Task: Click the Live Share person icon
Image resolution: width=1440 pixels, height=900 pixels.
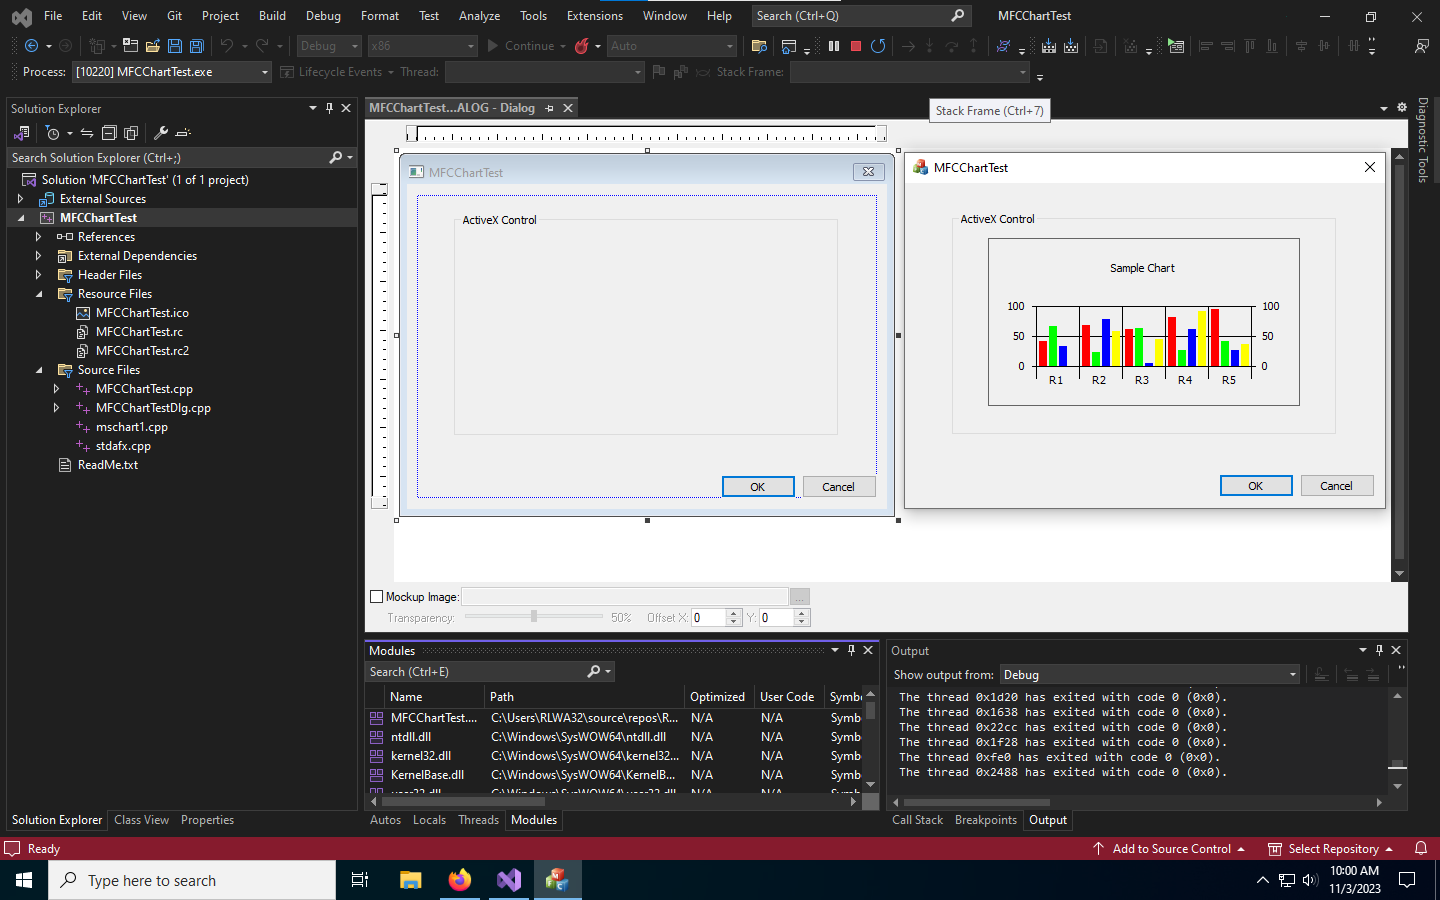Action: [x=1421, y=46]
